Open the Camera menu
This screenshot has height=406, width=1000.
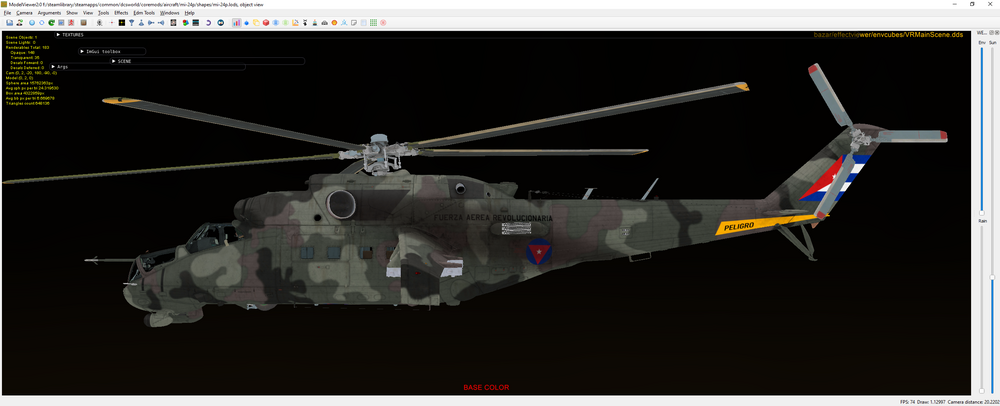[x=24, y=13]
